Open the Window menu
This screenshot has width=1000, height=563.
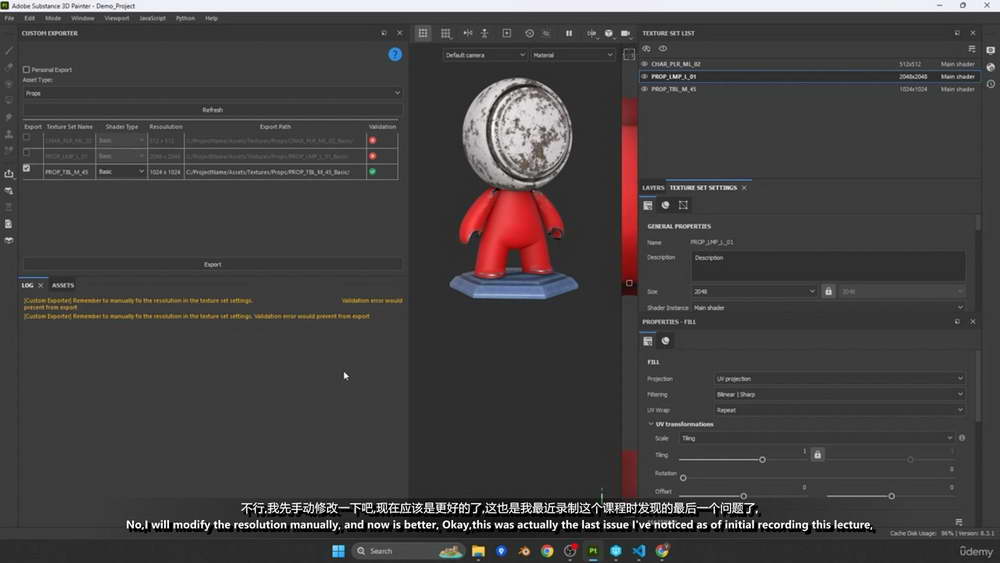(x=82, y=18)
